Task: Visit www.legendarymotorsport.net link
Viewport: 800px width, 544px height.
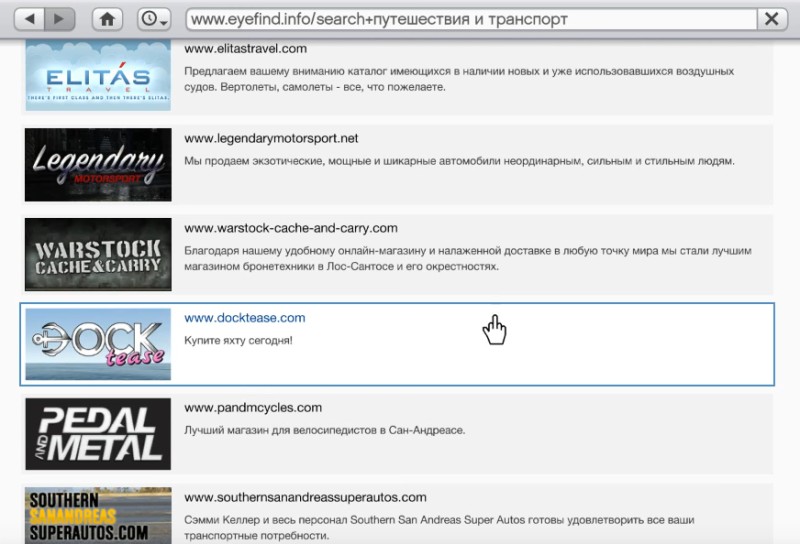Action: pyautogui.click(x=271, y=138)
